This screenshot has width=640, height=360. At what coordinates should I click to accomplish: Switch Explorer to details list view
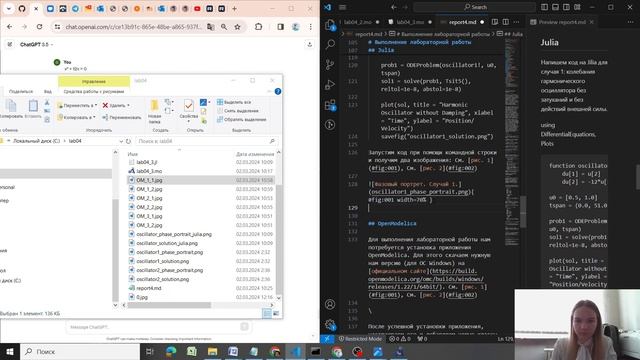[267, 313]
